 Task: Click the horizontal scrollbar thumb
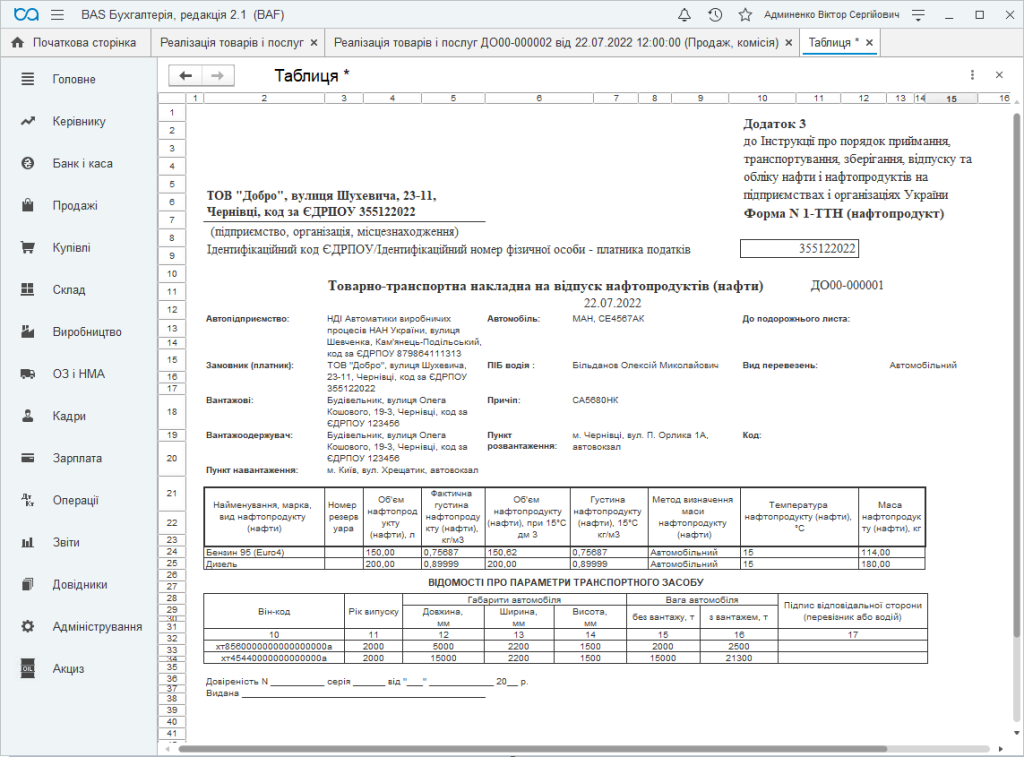click(x=532, y=749)
